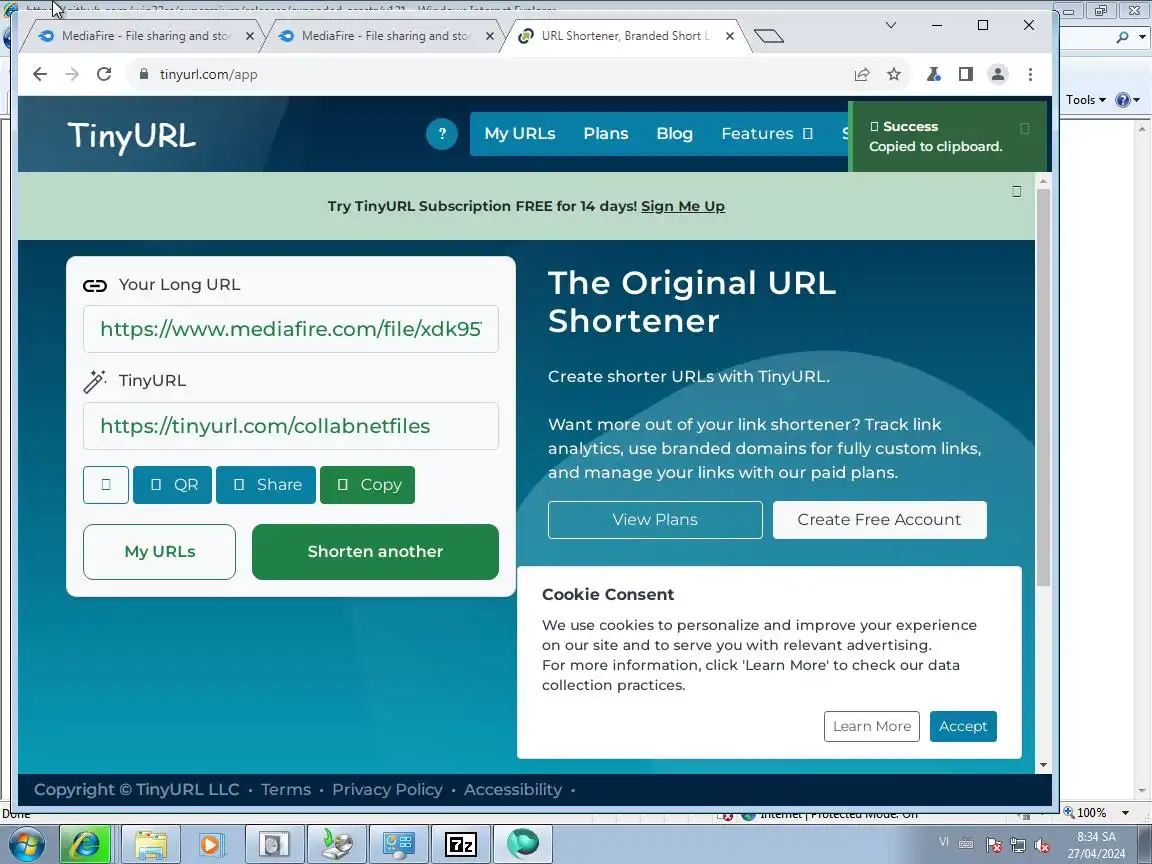1152x864 pixels.
Task: Dismiss the Success notification
Action: pyautogui.click(x=1024, y=129)
